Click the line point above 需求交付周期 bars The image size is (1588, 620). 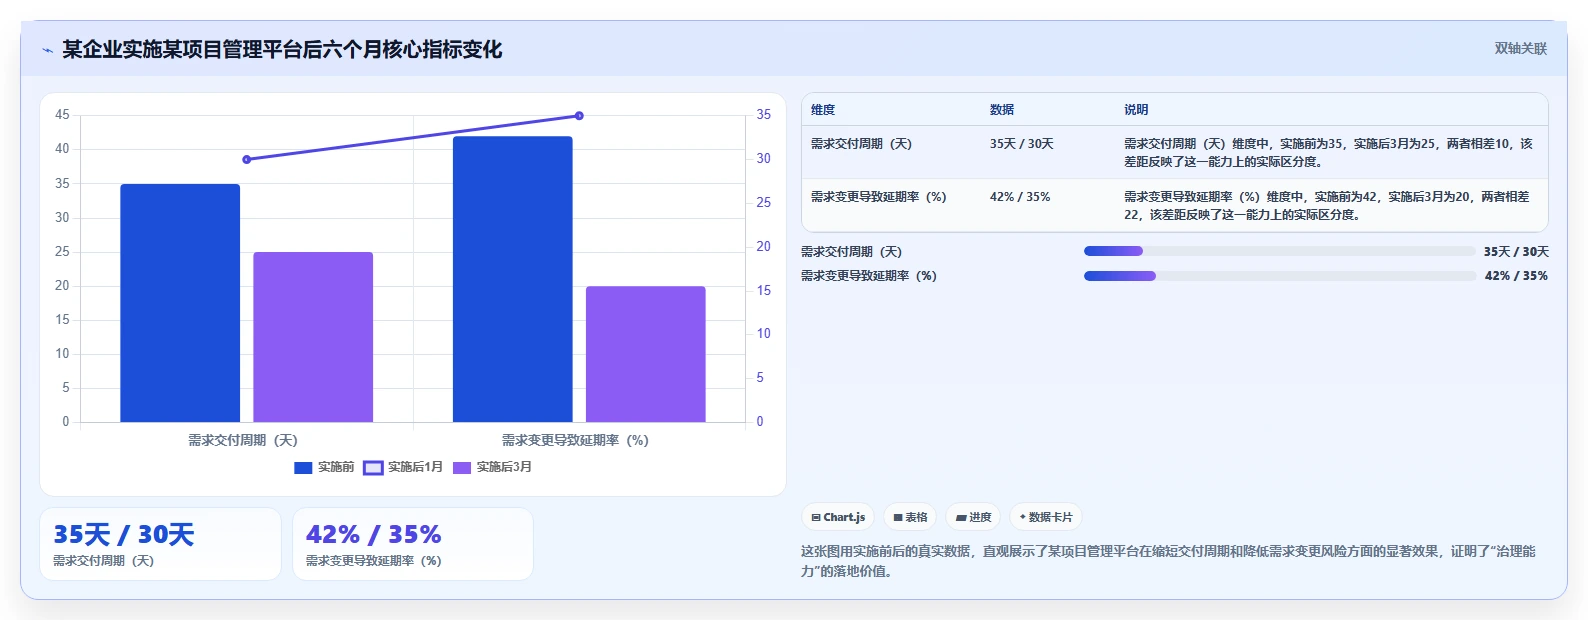(247, 159)
